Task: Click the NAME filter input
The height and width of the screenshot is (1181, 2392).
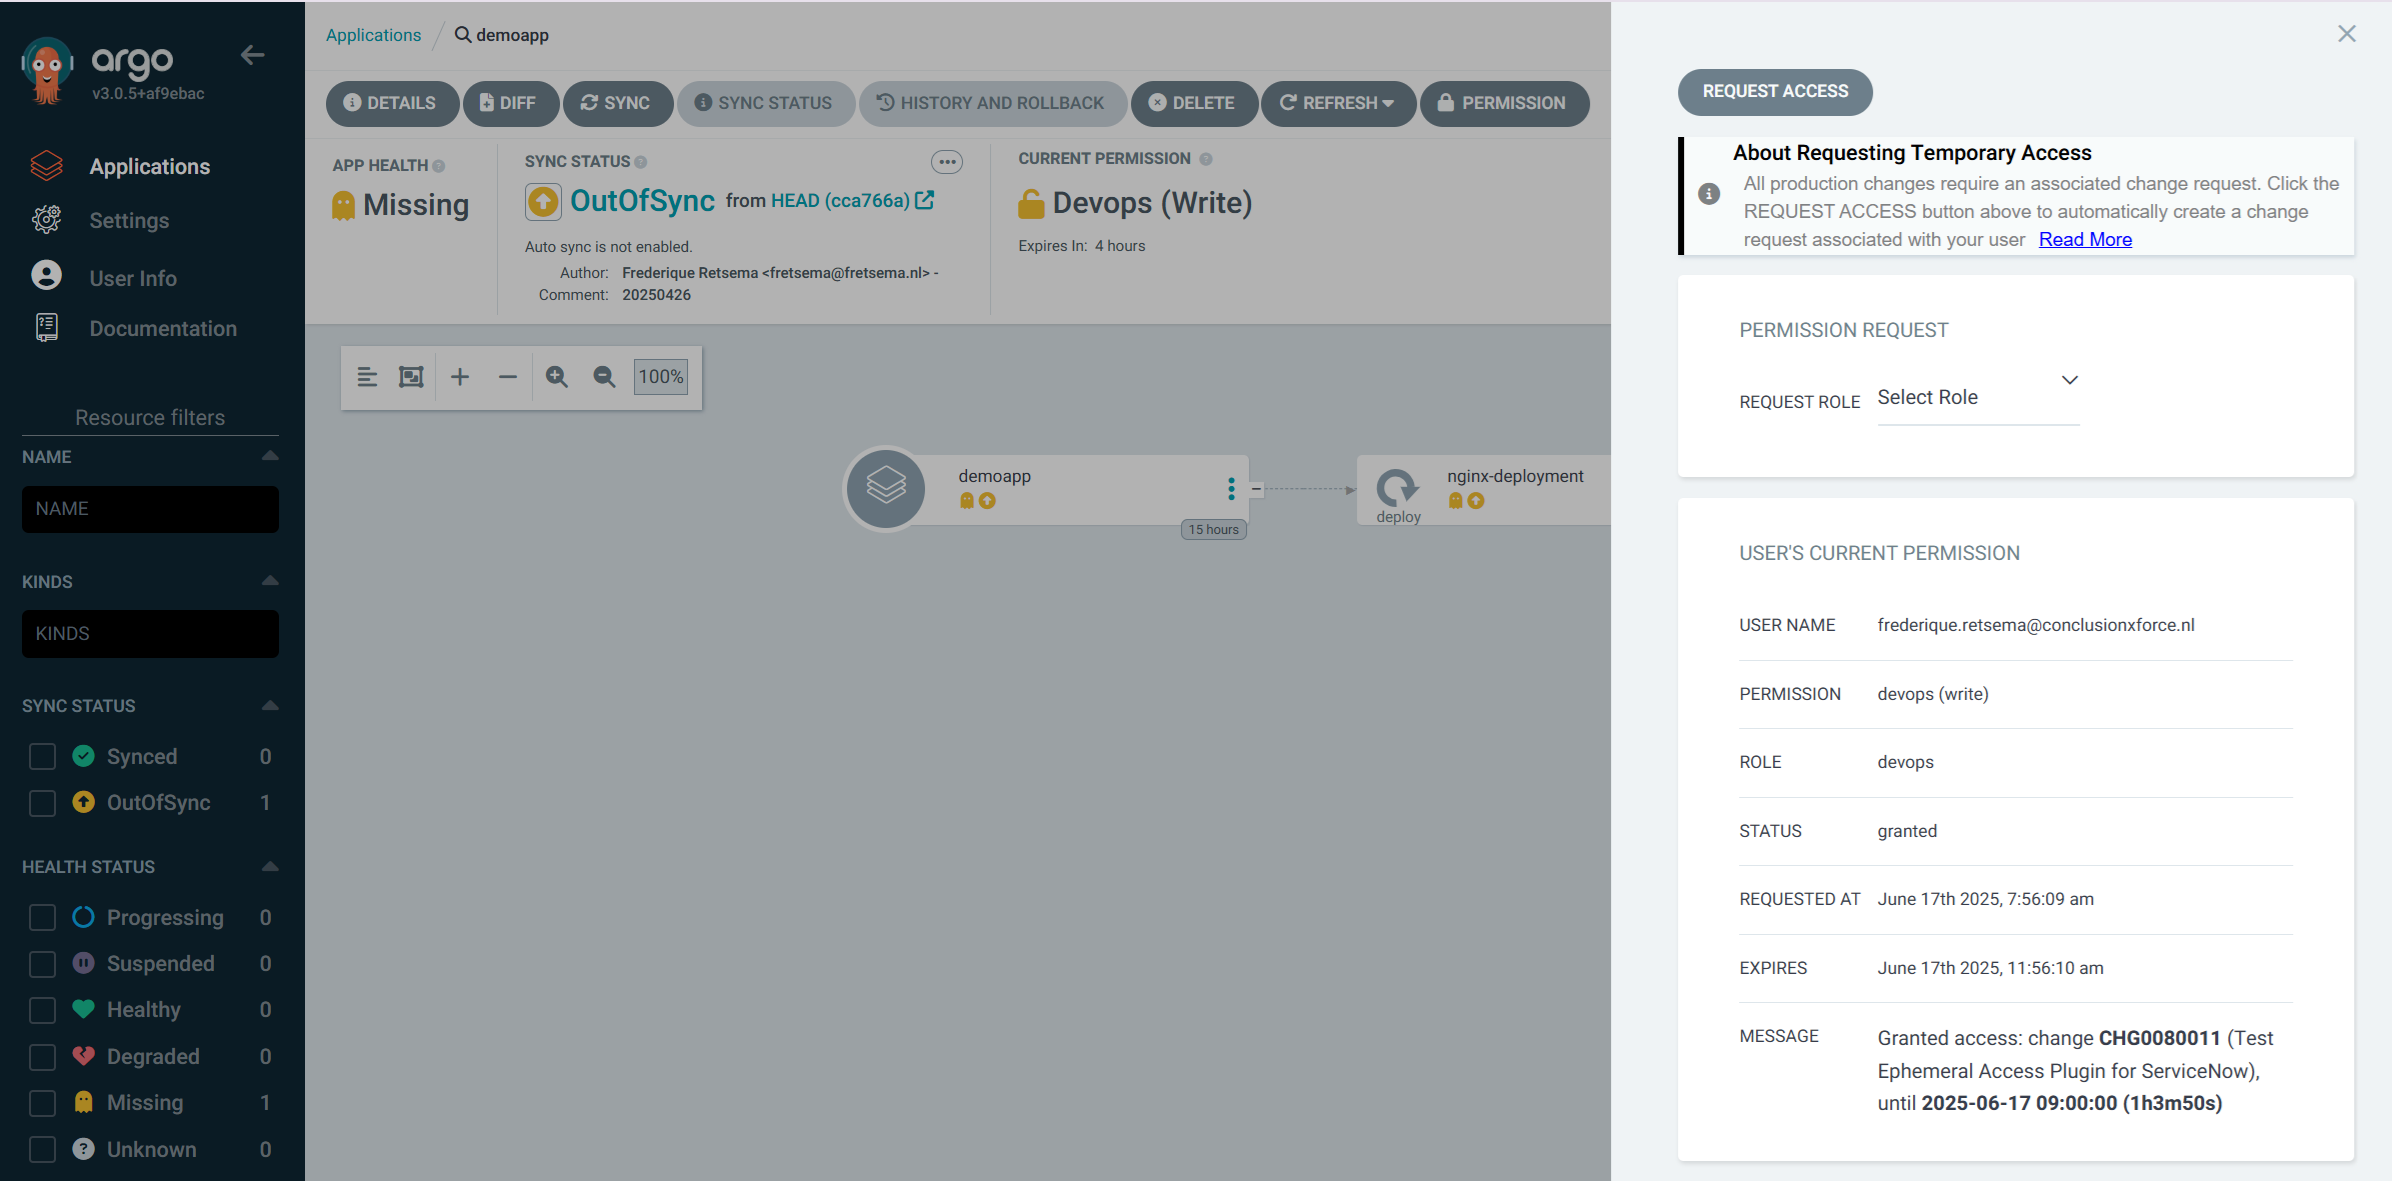Action: (x=150, y=509)
